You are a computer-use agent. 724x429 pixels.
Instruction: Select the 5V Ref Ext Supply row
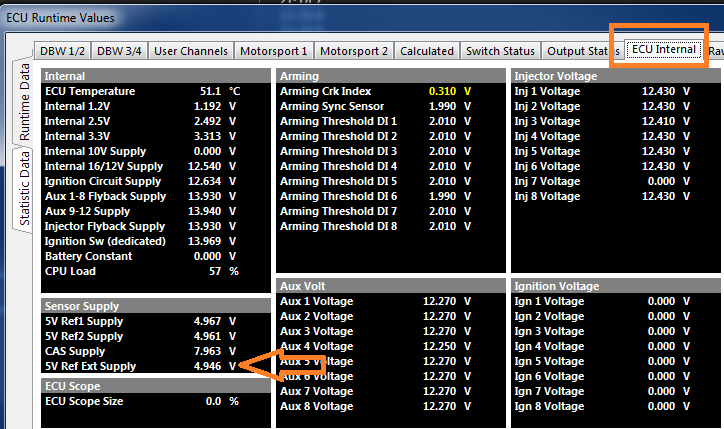pos(156,366)
